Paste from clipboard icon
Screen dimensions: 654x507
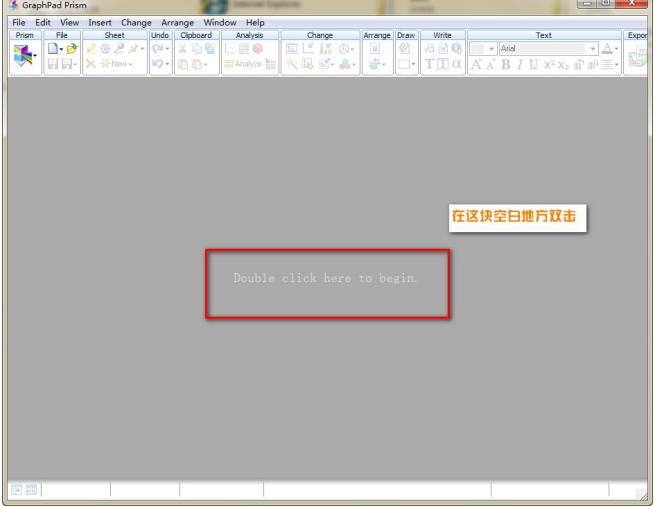[x=183, y=64]
